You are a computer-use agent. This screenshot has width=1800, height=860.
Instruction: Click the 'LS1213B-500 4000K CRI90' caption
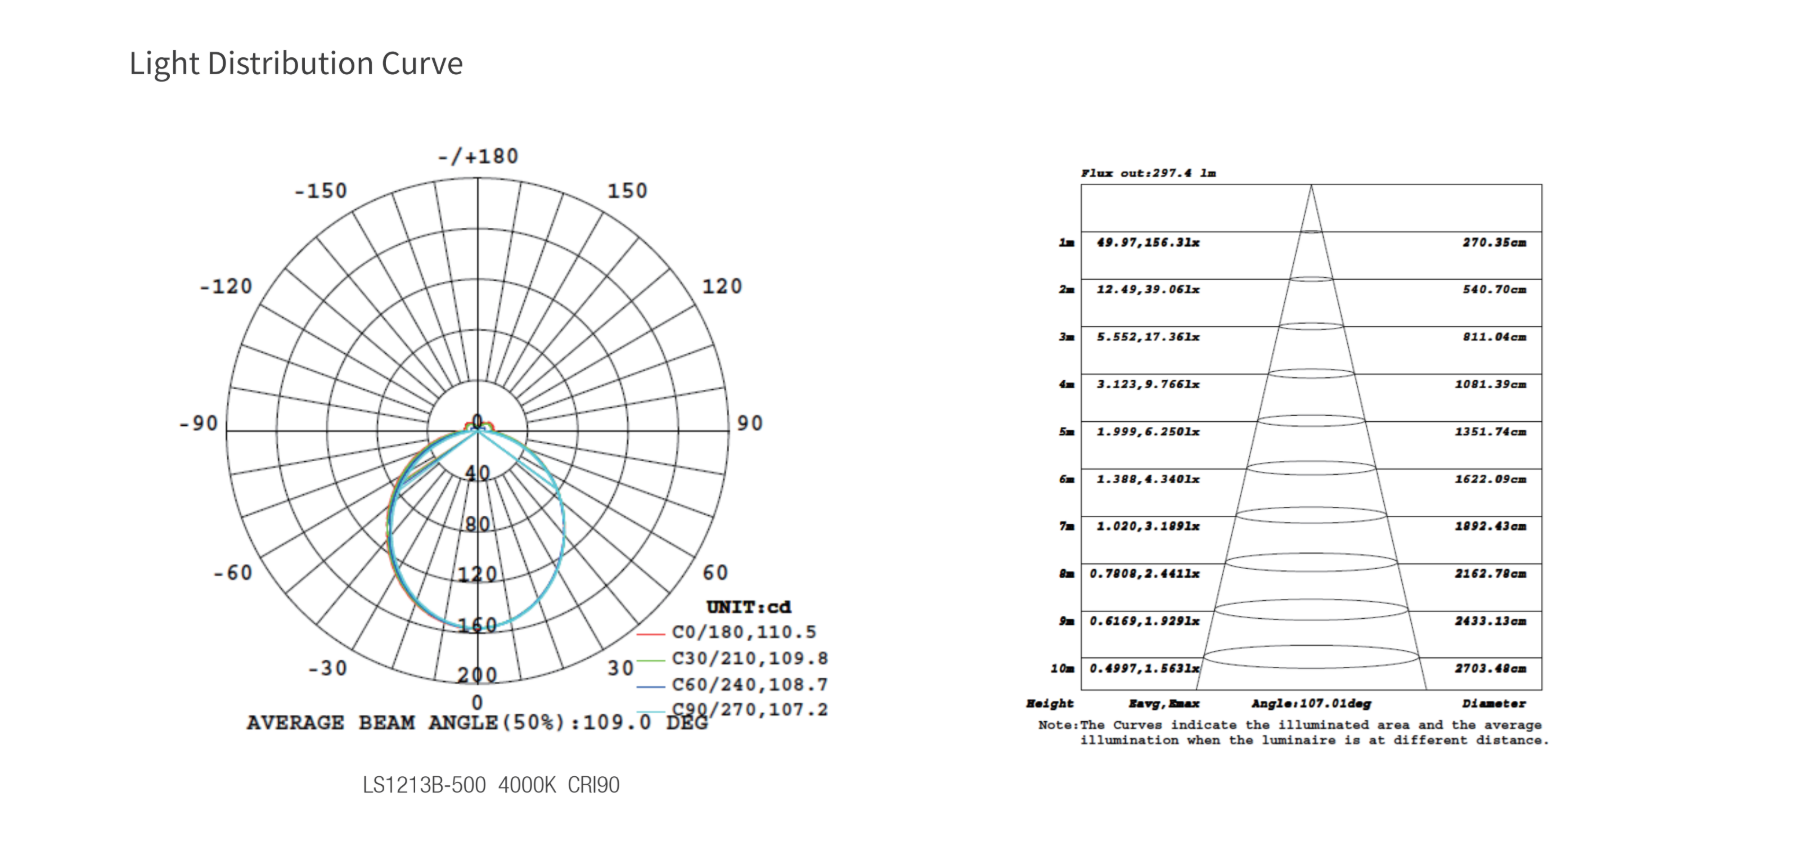coord(491,785)
